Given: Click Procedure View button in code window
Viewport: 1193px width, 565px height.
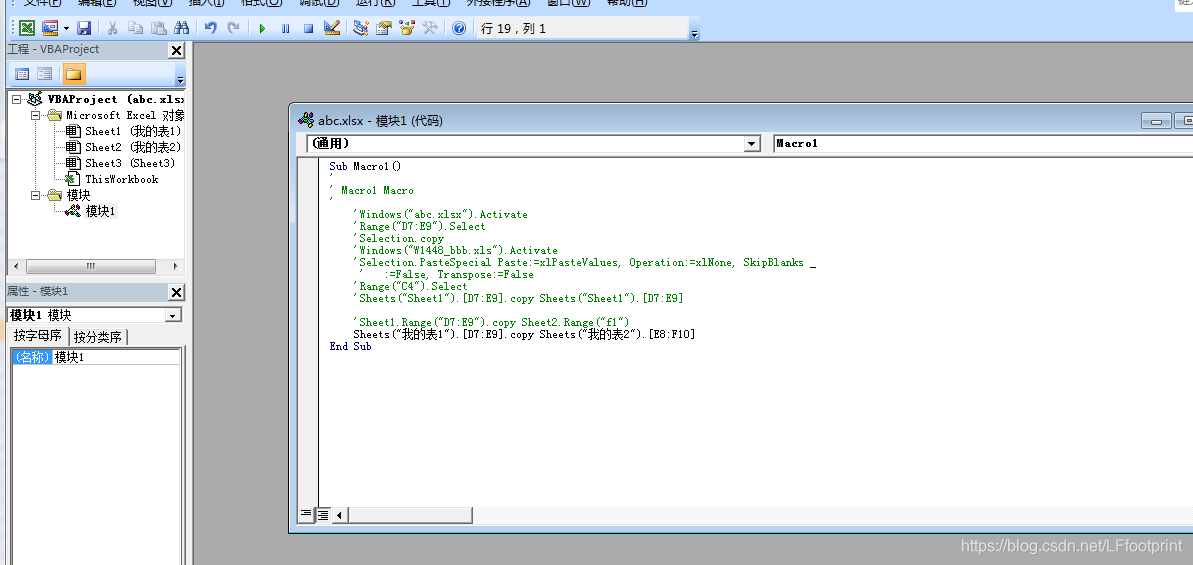Looking at the screenshot, I should (x=306, y=515).
